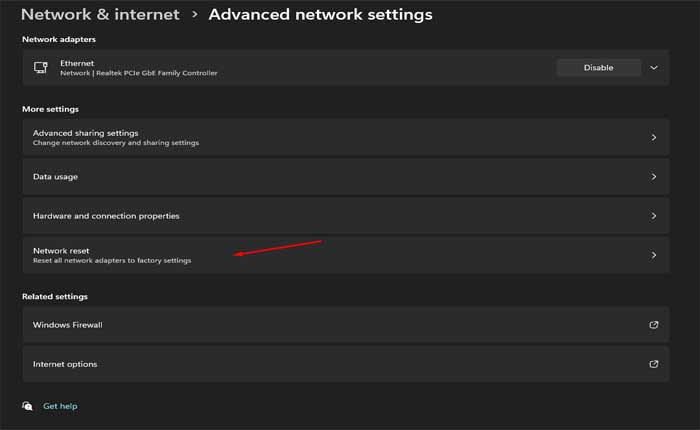700x430 pixels.
Task: Click the Get help chat icon
Action: [x=27, y=406]
